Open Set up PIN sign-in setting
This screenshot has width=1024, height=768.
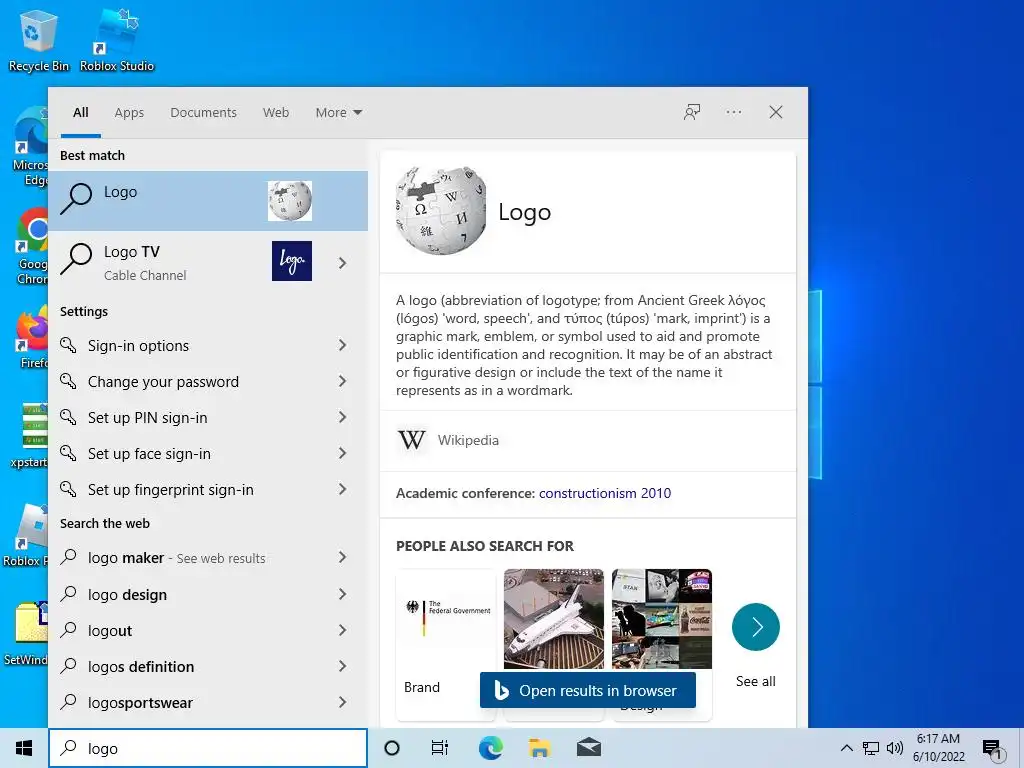[x=208, y=417]
